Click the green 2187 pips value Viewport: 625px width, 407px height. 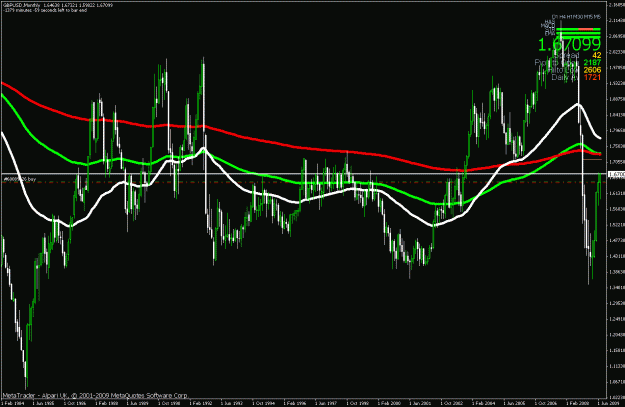(592, 63)
